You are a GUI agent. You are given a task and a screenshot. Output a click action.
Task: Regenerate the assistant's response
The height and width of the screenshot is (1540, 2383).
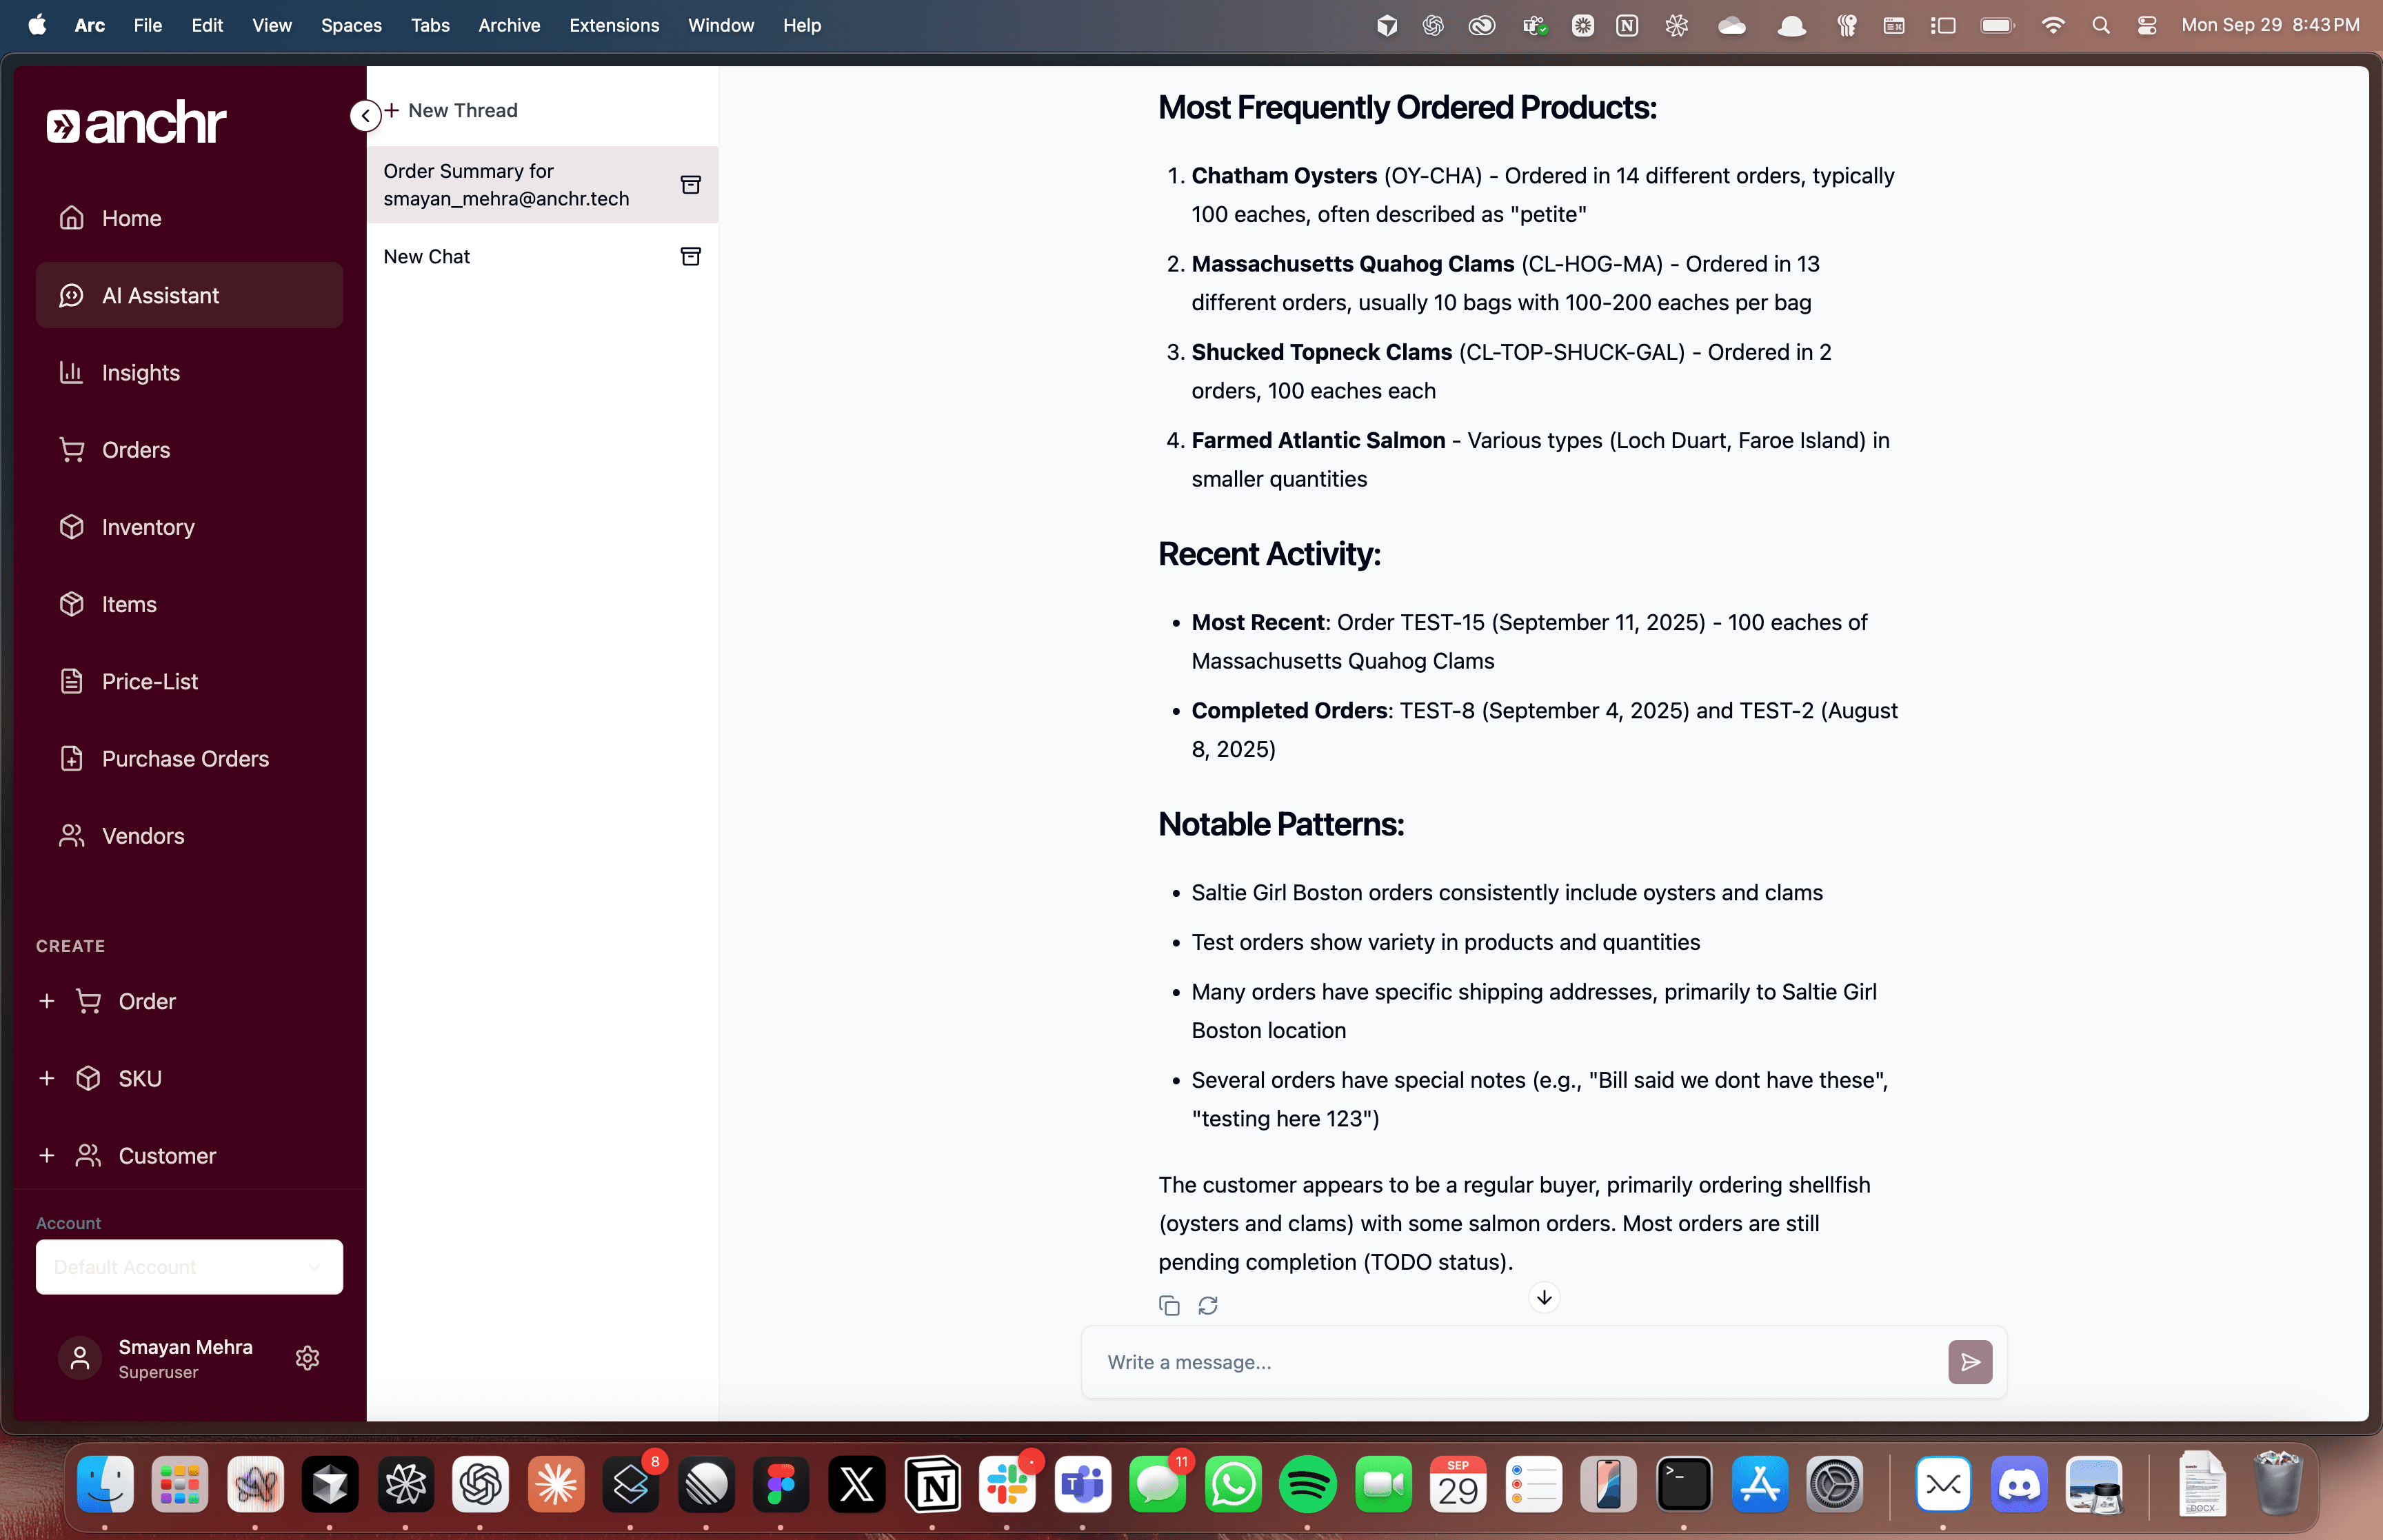point(1208,1305)
